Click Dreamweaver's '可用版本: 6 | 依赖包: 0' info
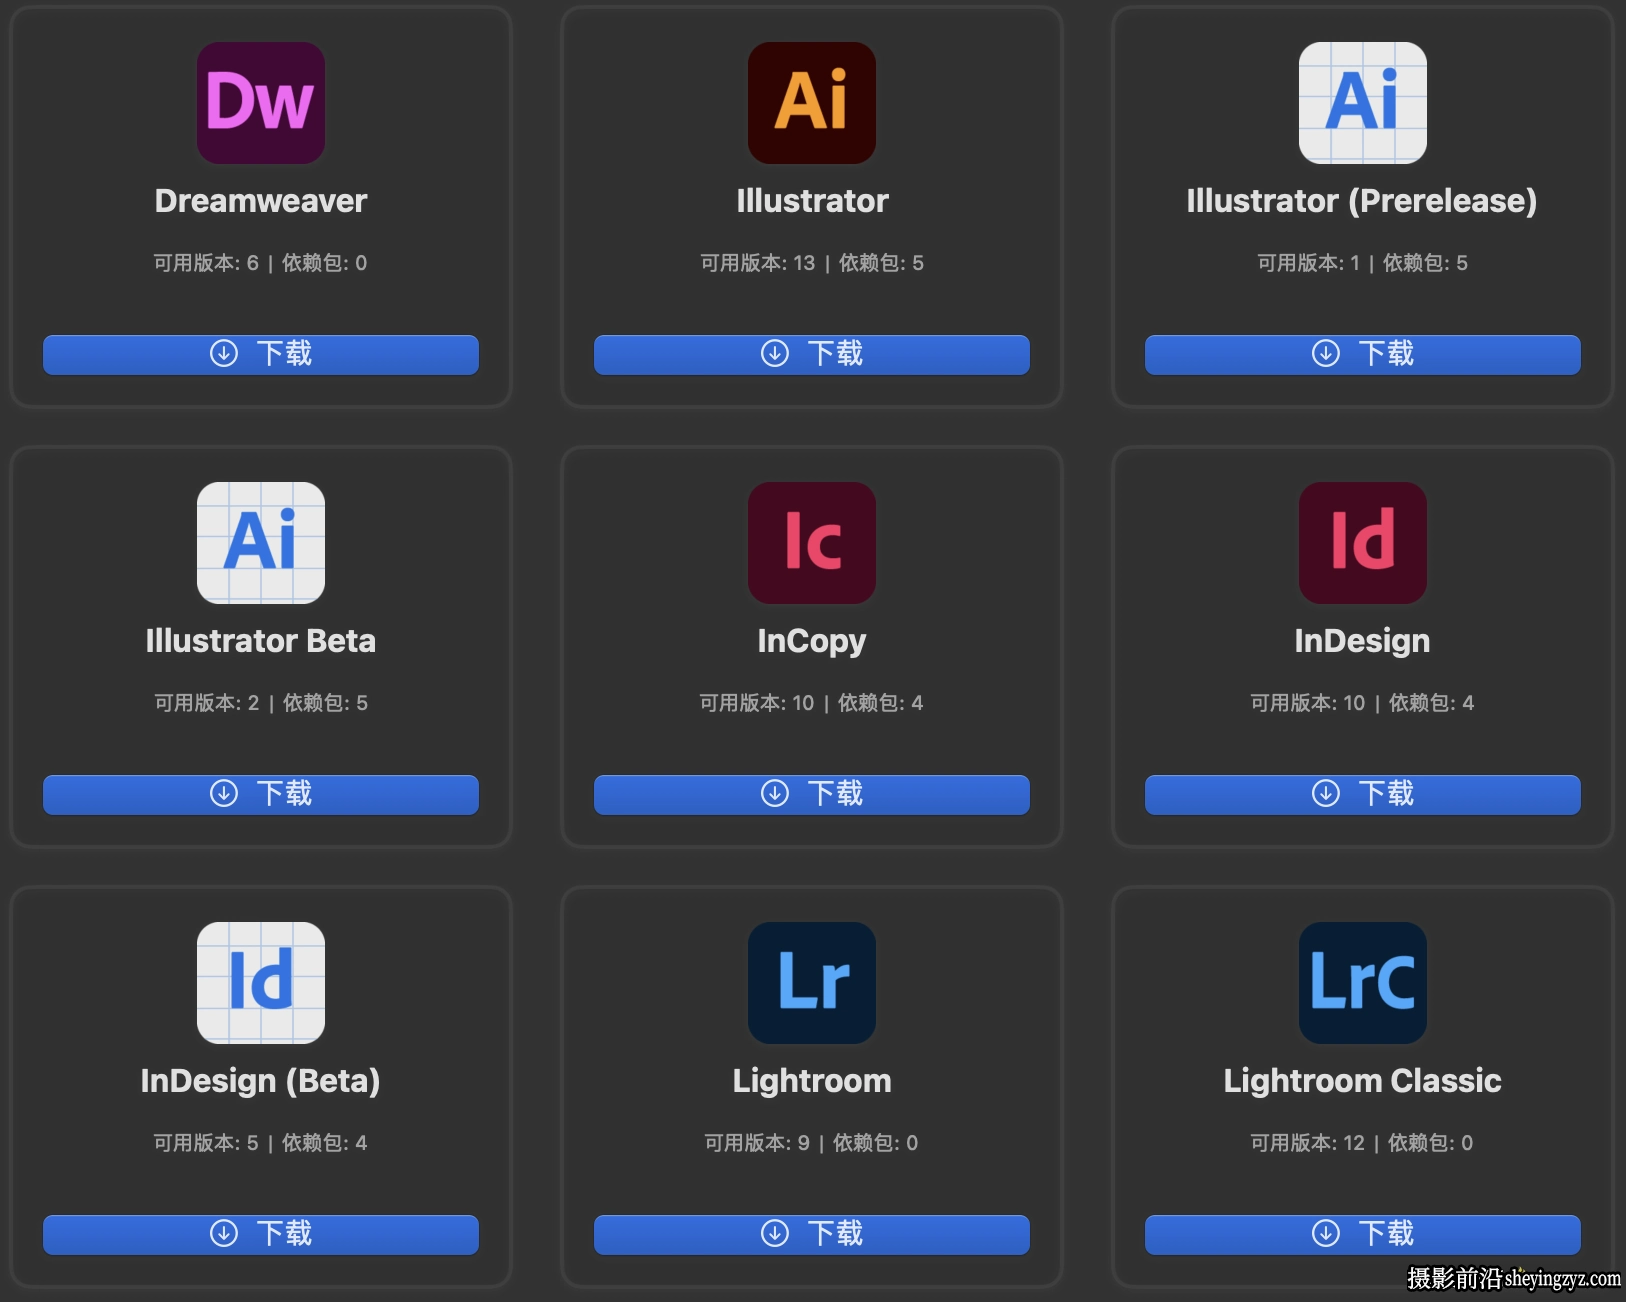This screenshot has width=1626, height=1302. click(261, 263)
